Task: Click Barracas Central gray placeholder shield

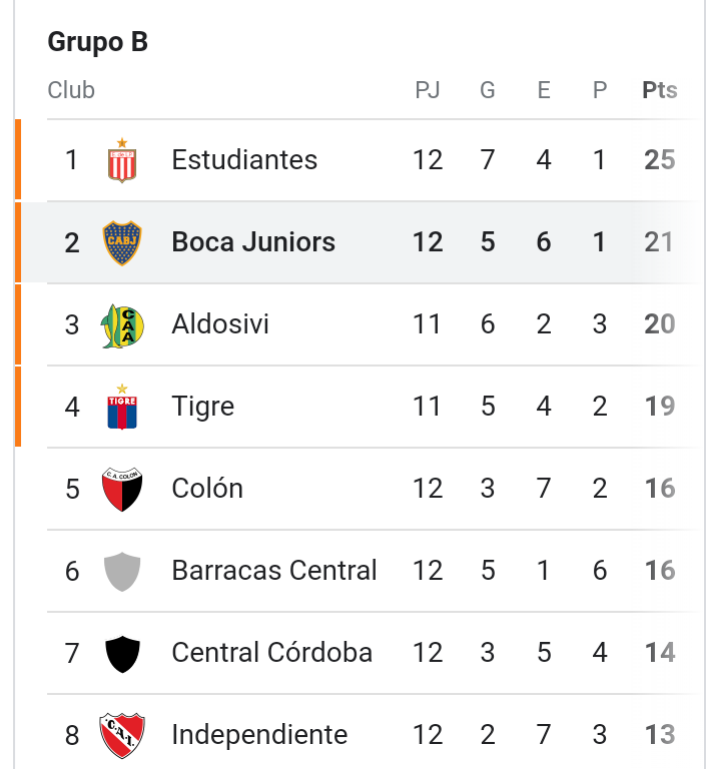Action: [x=122, y=571]
